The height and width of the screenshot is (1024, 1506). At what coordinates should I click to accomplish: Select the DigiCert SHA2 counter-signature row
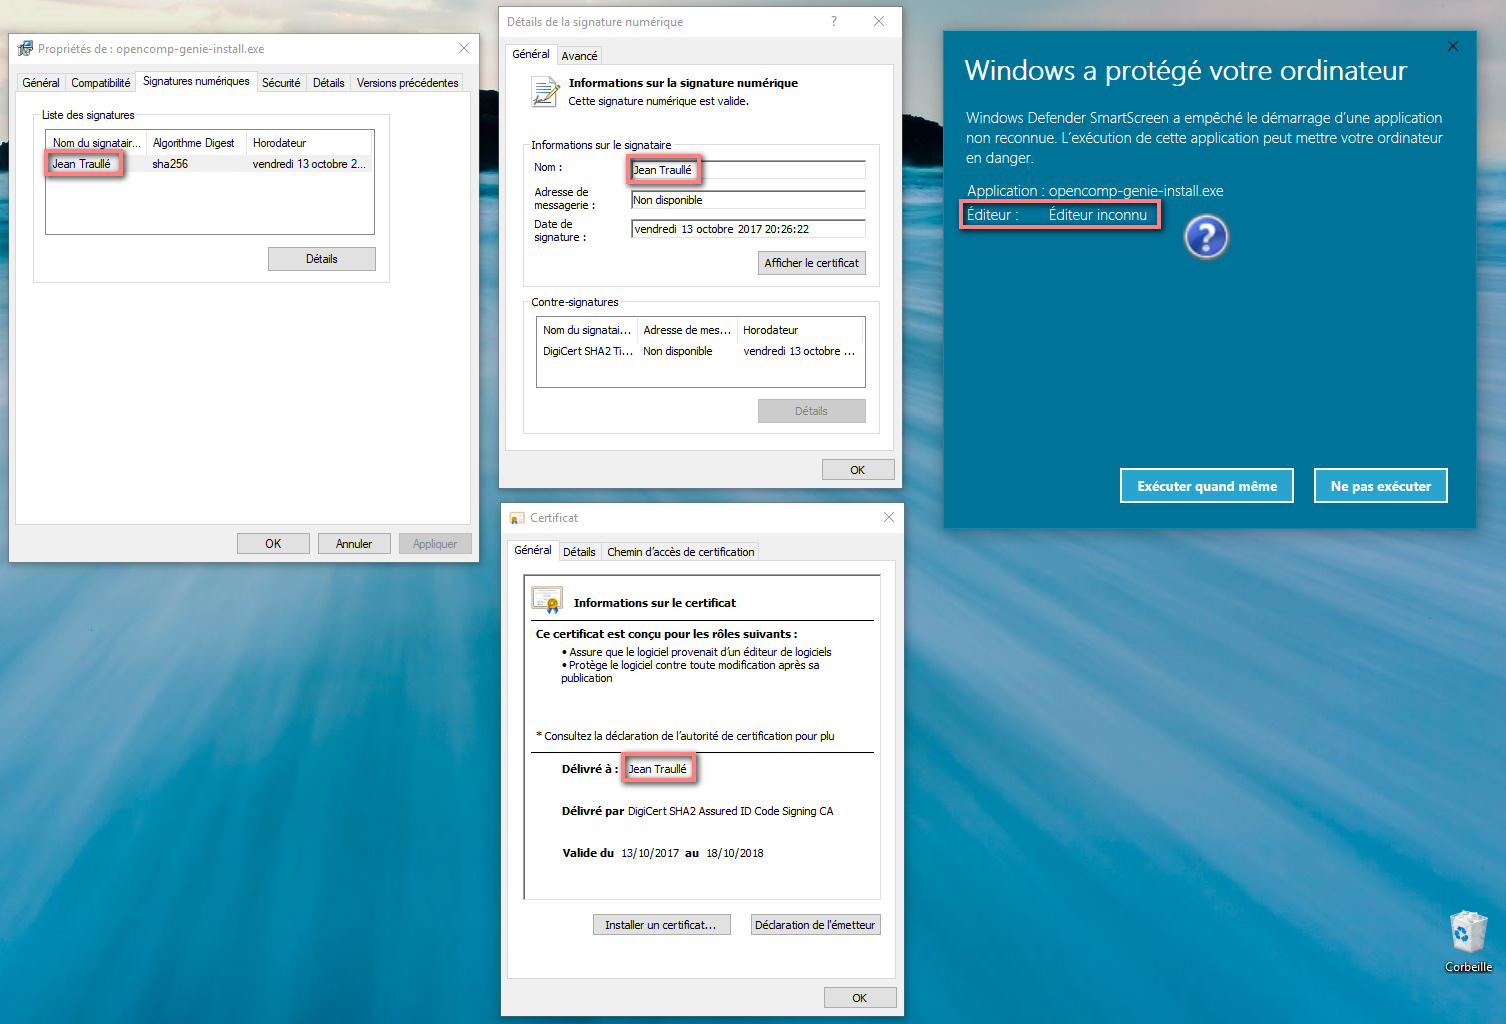[x=586, y=351]
